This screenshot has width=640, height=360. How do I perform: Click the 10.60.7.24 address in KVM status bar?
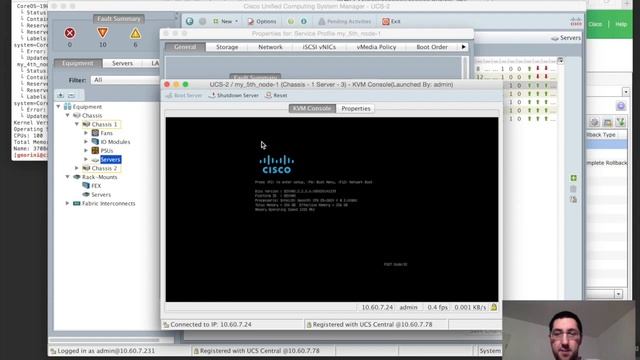(377, 307)
